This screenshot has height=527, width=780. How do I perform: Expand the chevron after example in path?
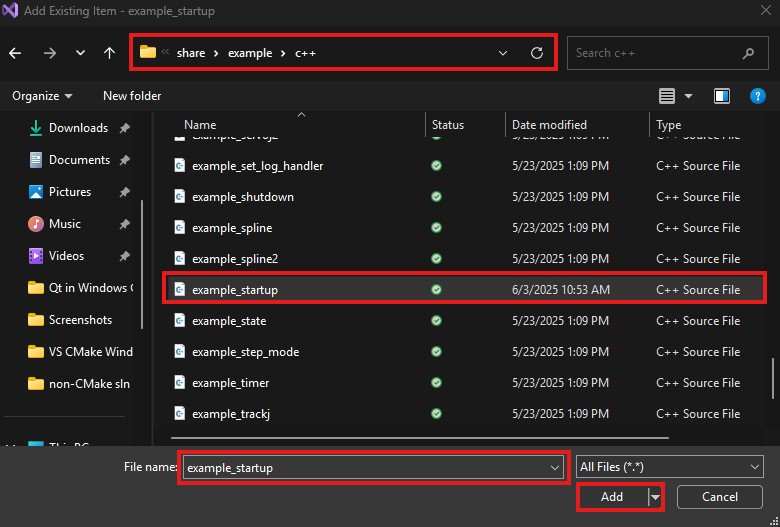[x=283, y=53]
